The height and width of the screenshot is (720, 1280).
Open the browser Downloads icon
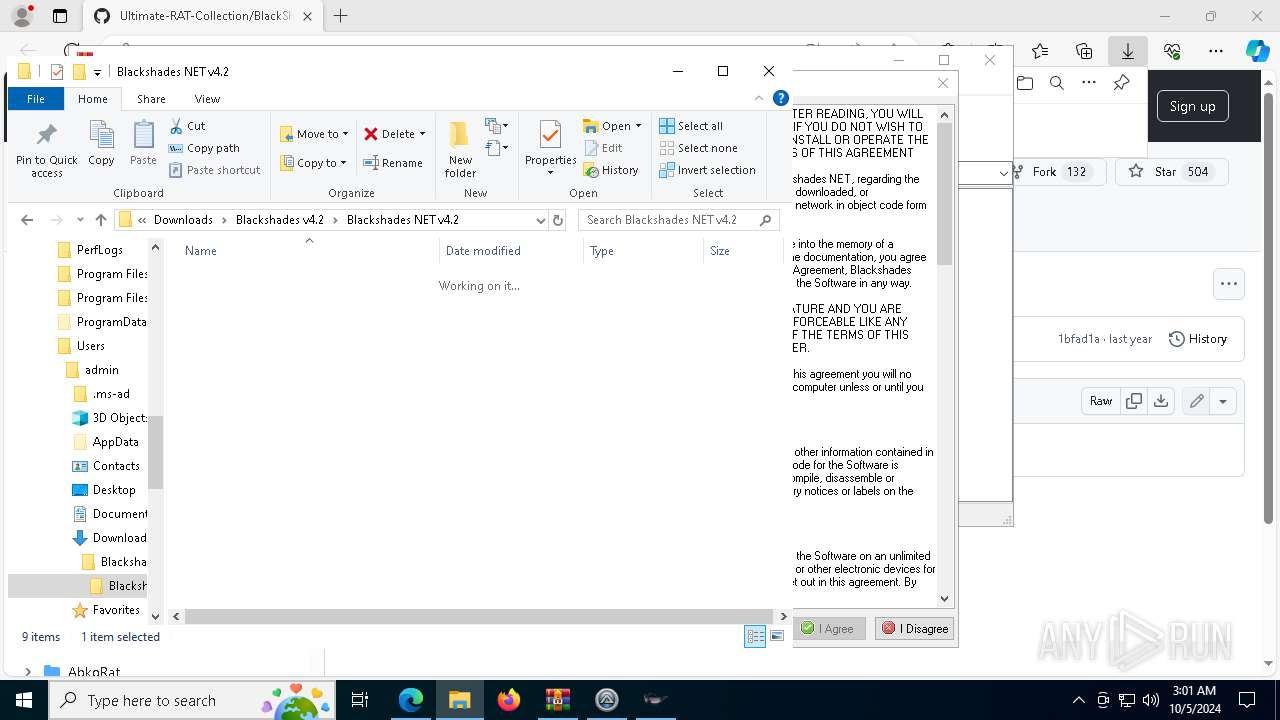(x=1127, y=50)
